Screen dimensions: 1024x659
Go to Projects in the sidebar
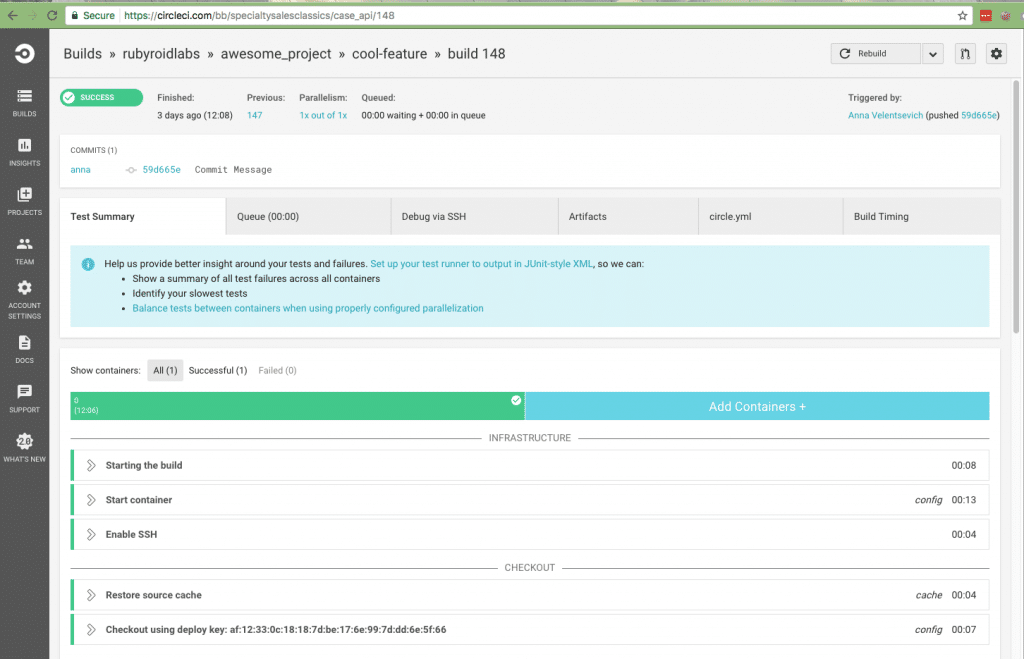click(x=24, y=201)
